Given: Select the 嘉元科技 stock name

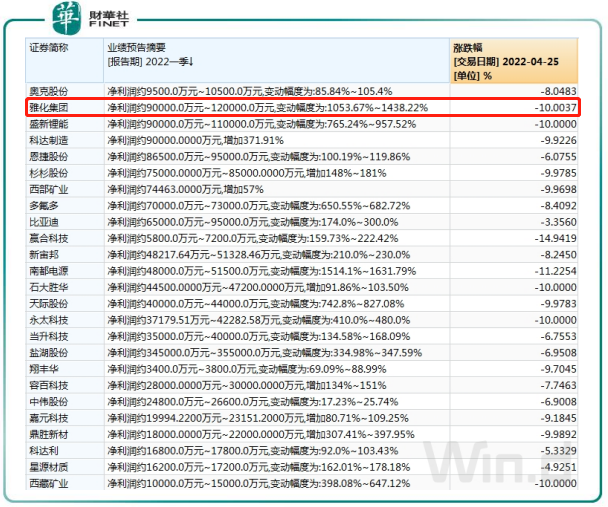Looking at the screenshot, I should [x=49, y=418].
